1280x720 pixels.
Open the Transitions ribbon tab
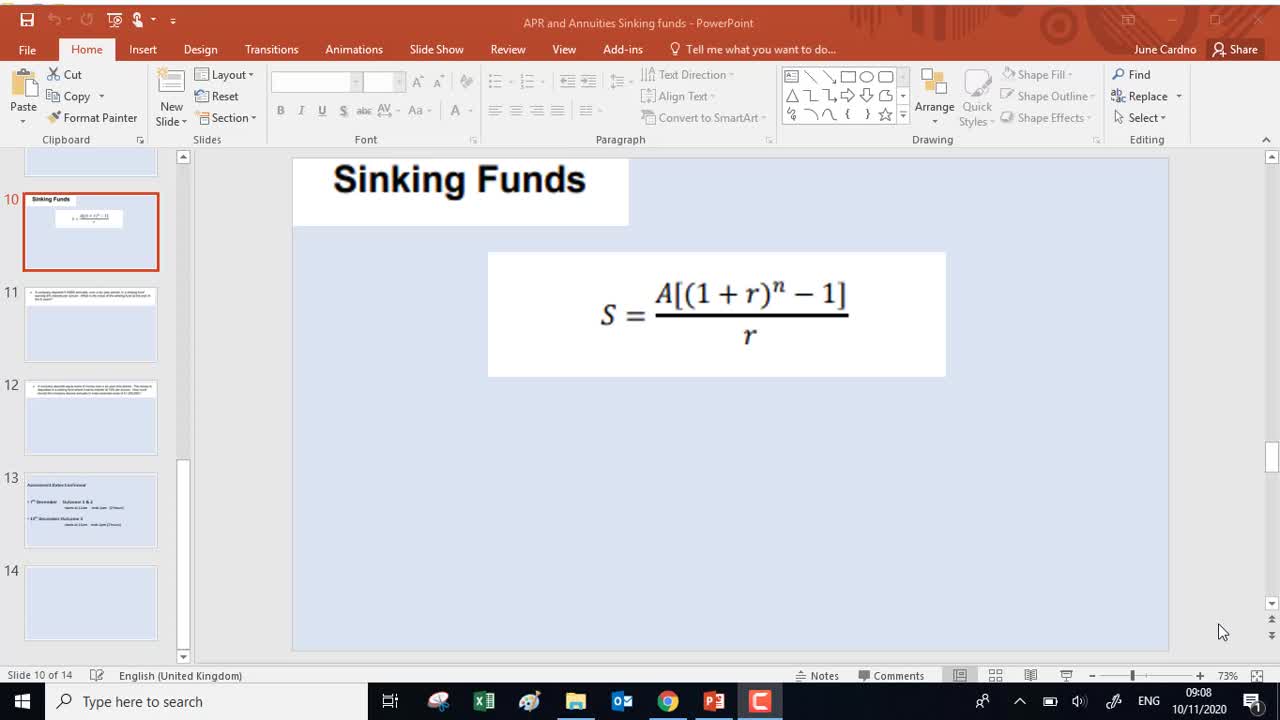click(271, 49)
